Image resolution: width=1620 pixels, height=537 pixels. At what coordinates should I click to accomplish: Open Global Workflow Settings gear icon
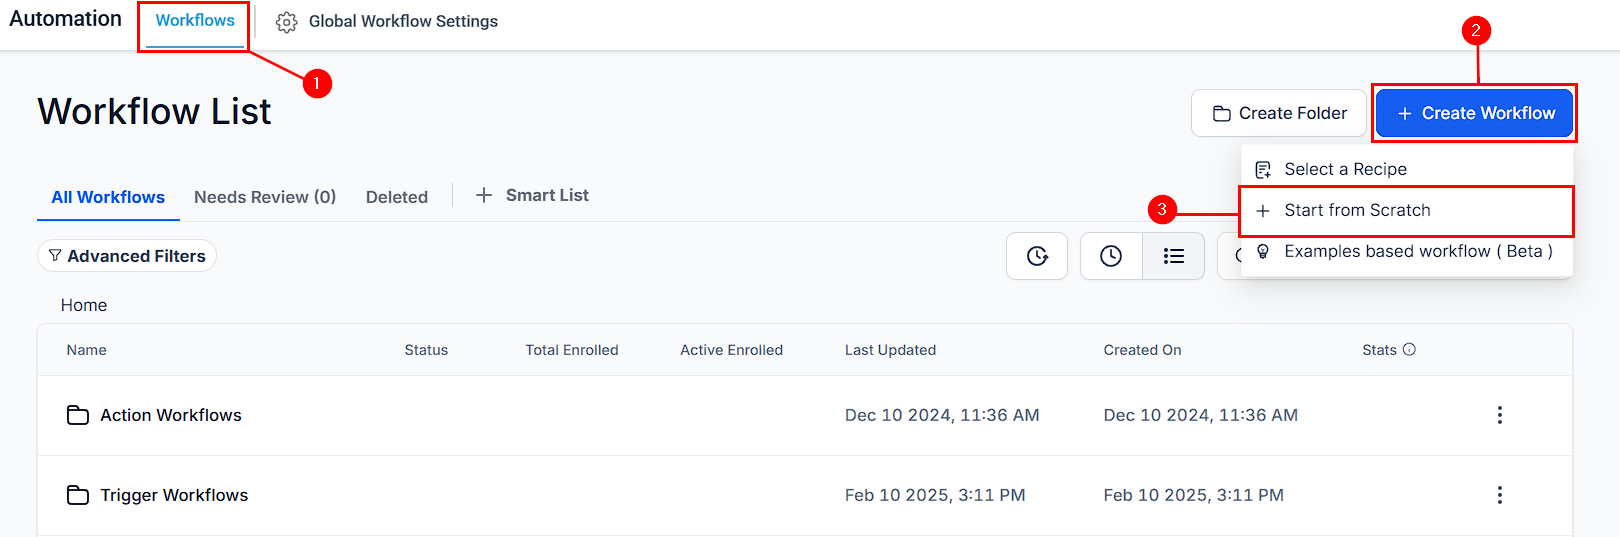click(286, 22)
